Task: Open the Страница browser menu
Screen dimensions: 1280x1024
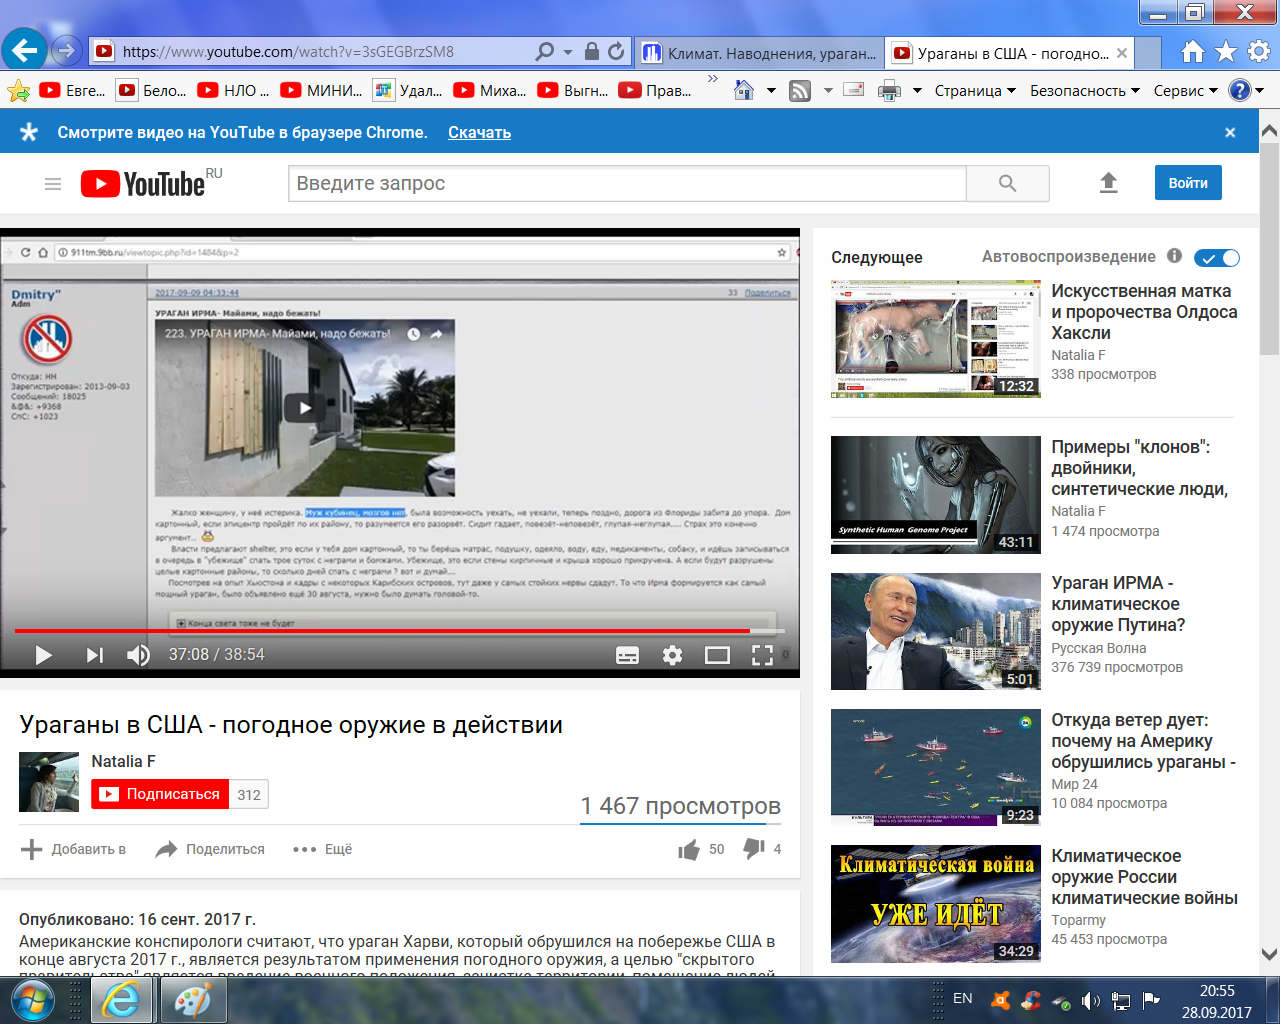Action: tap(975, 91)
